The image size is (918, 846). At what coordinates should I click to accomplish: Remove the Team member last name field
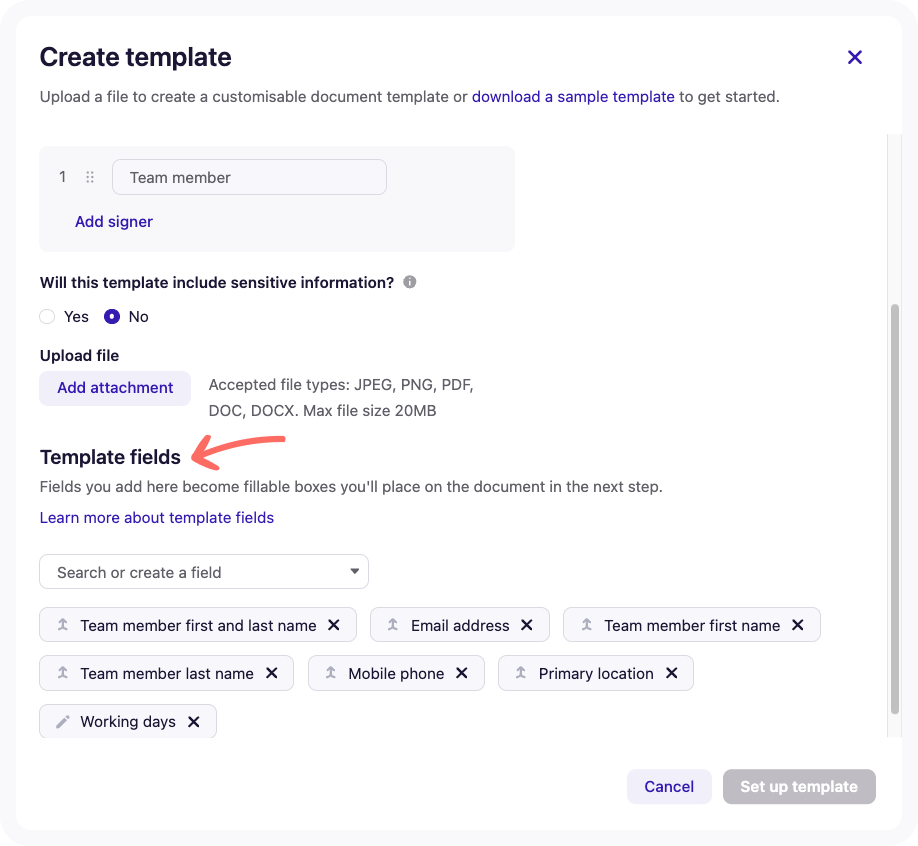click(x=272, y=673)
